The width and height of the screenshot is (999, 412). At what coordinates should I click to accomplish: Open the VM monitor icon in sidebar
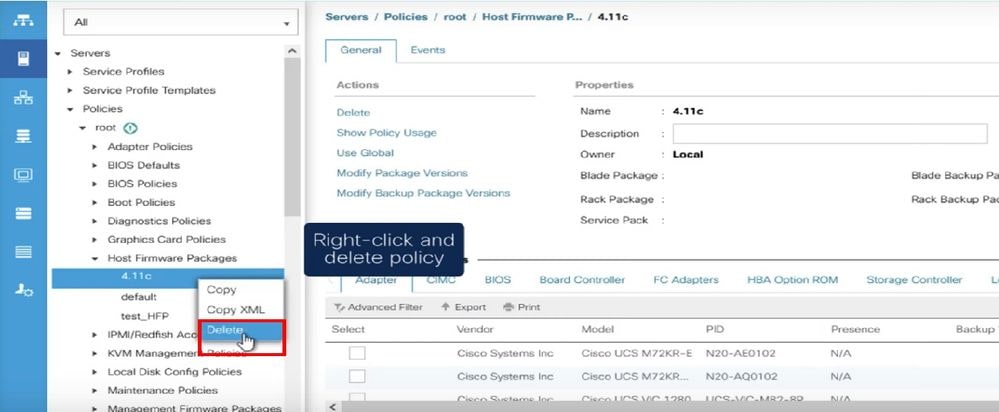click(x=24, y=175)
